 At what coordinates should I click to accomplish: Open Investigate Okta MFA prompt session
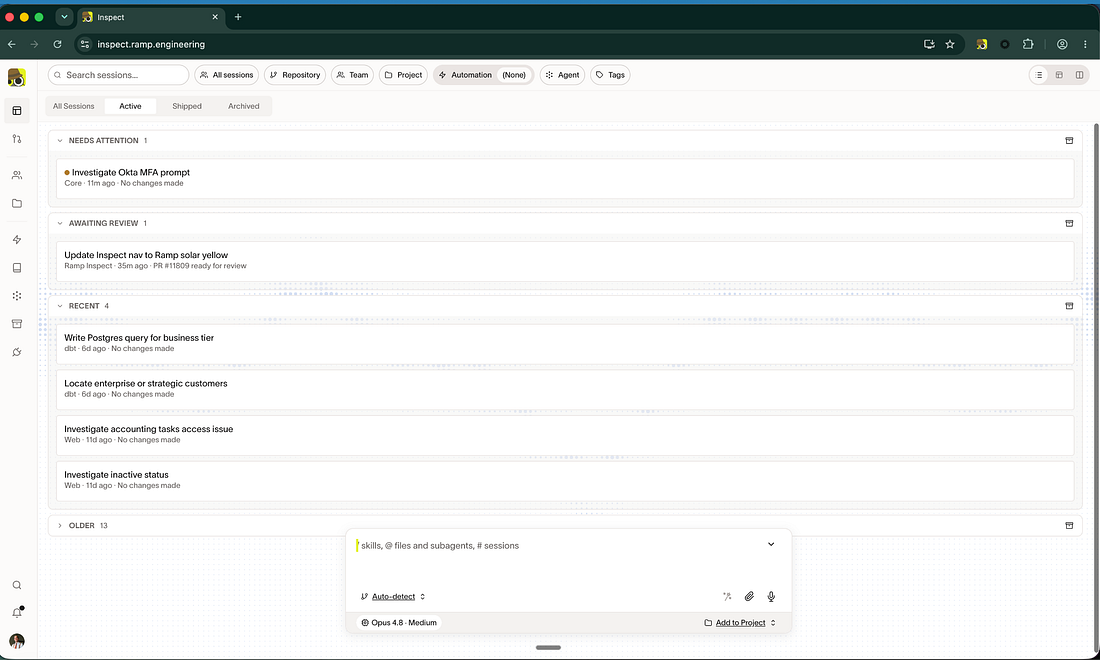point(565,178)
